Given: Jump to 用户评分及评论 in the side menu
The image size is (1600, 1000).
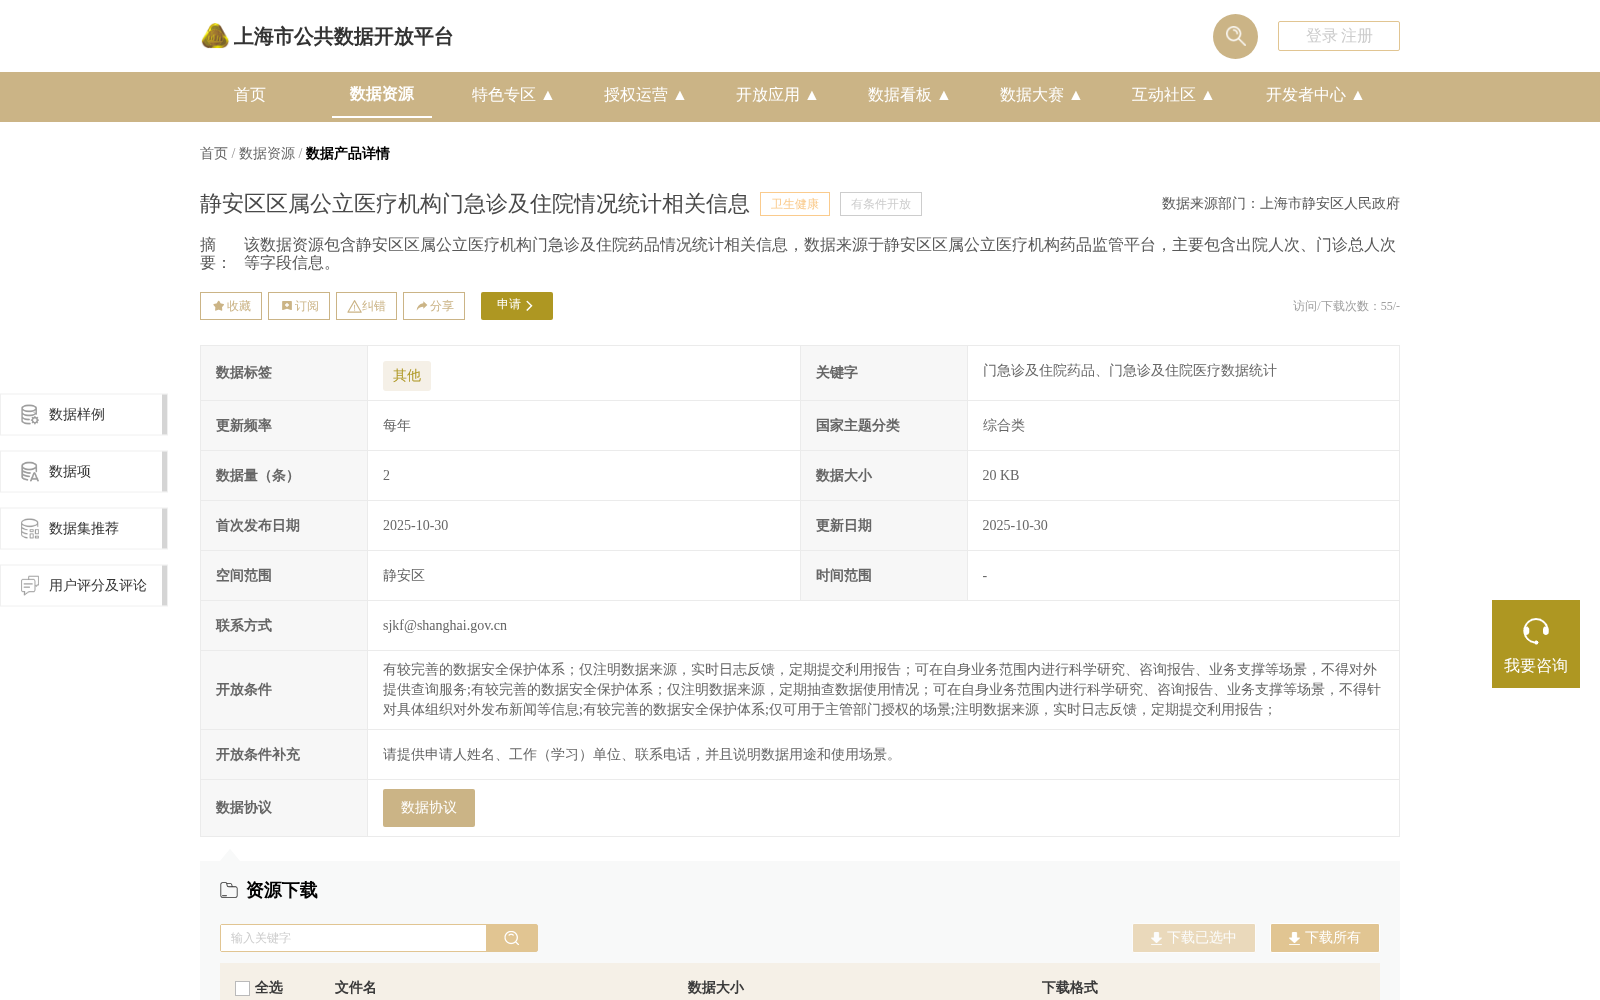Looking at the screenshot, I should point(83,586).
